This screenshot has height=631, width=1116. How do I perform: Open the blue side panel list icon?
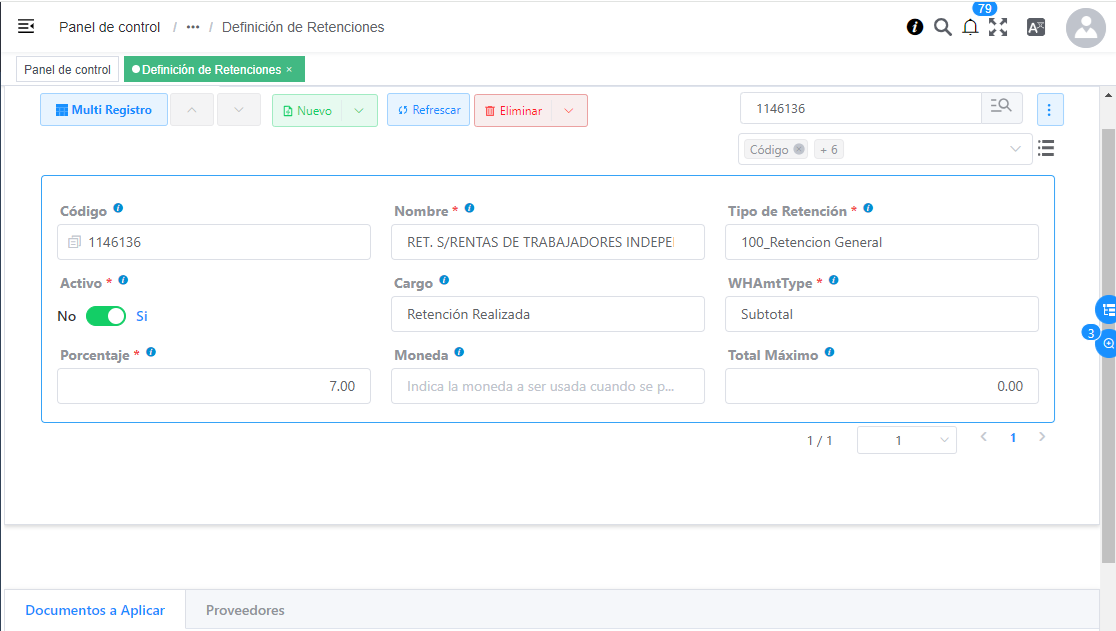tap(1107, 309)
